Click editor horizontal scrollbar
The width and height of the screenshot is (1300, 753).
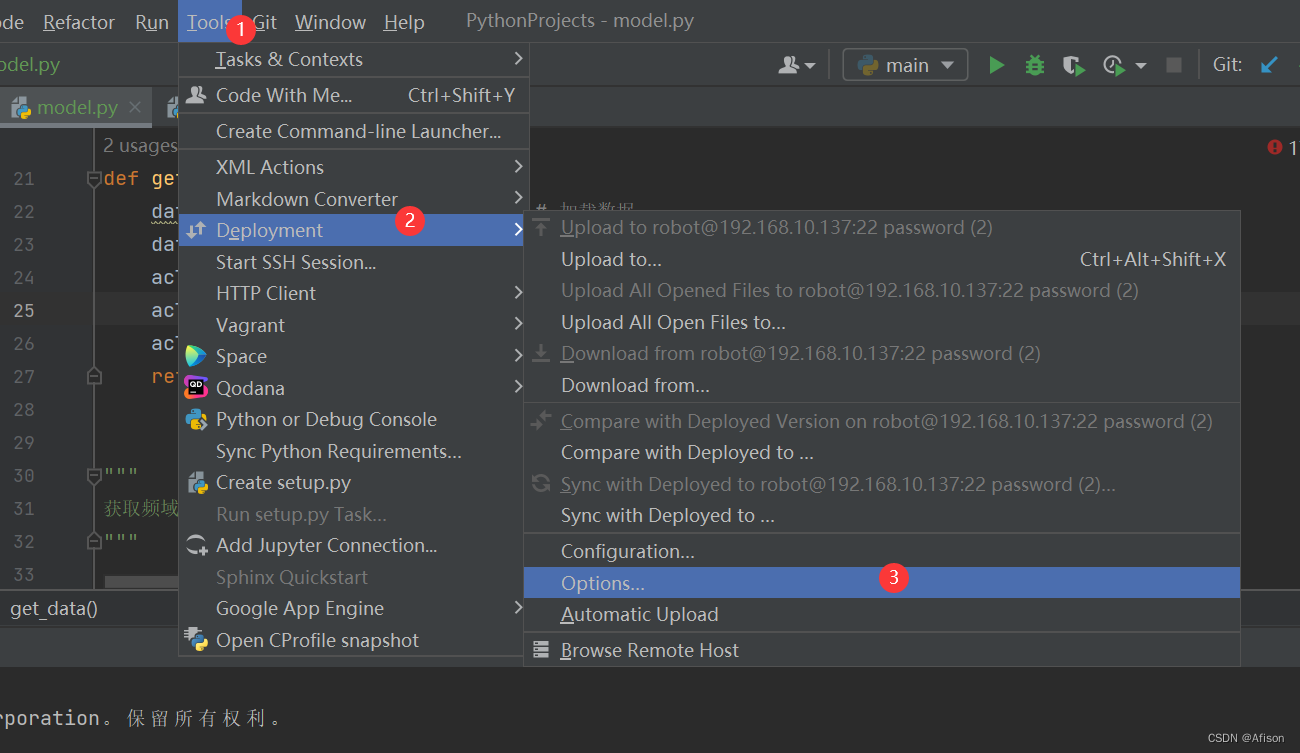(x=142, y=582)
